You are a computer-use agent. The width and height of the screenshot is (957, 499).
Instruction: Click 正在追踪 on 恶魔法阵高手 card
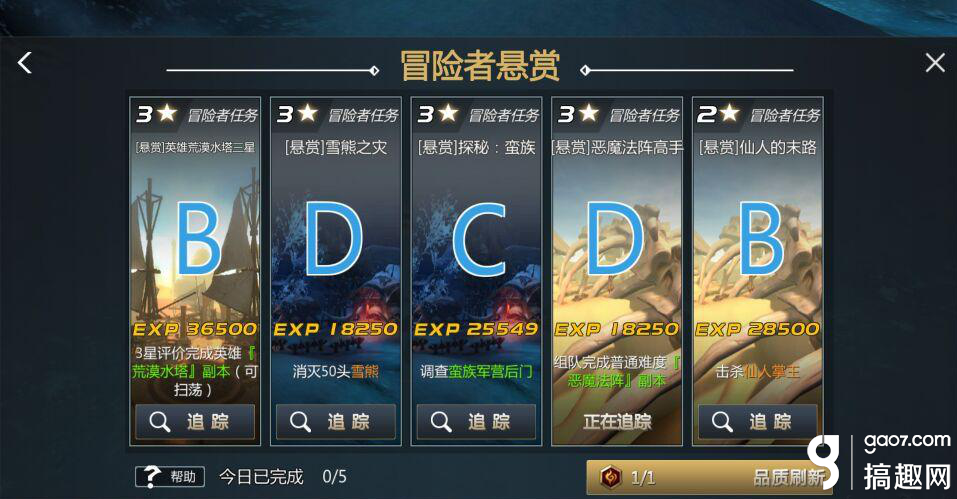coord(617,422)
